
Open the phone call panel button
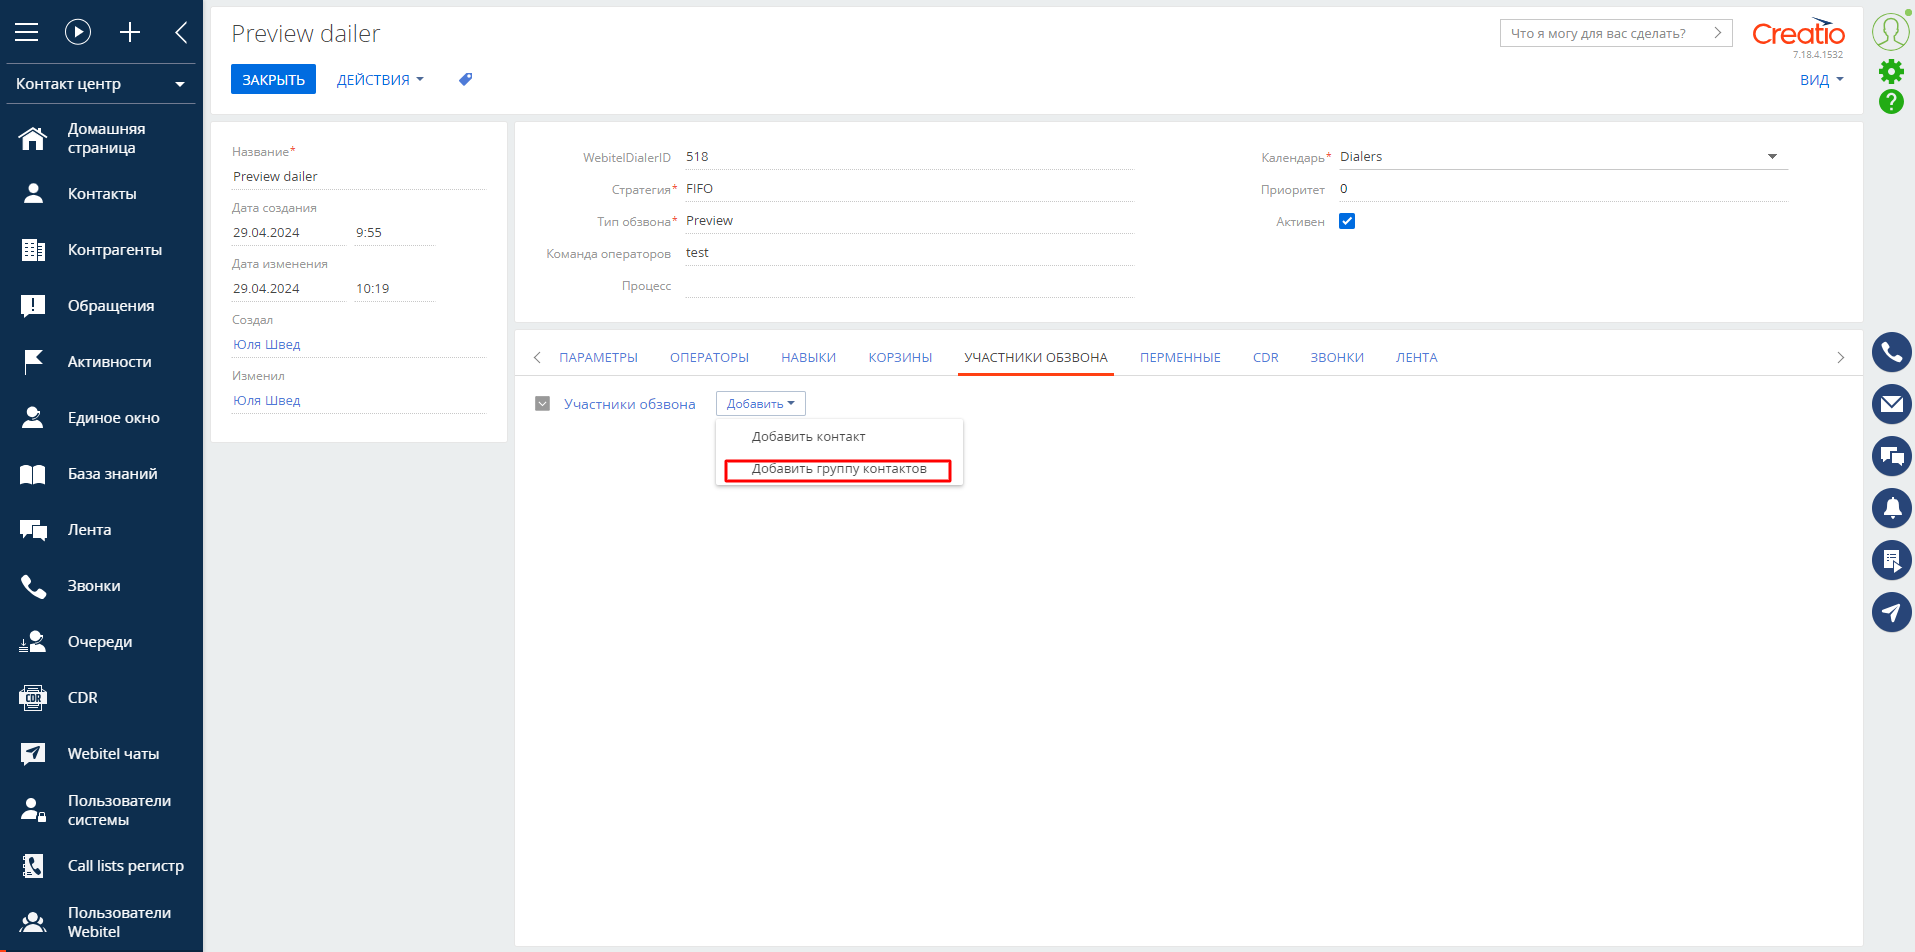tap(1892, 352)
